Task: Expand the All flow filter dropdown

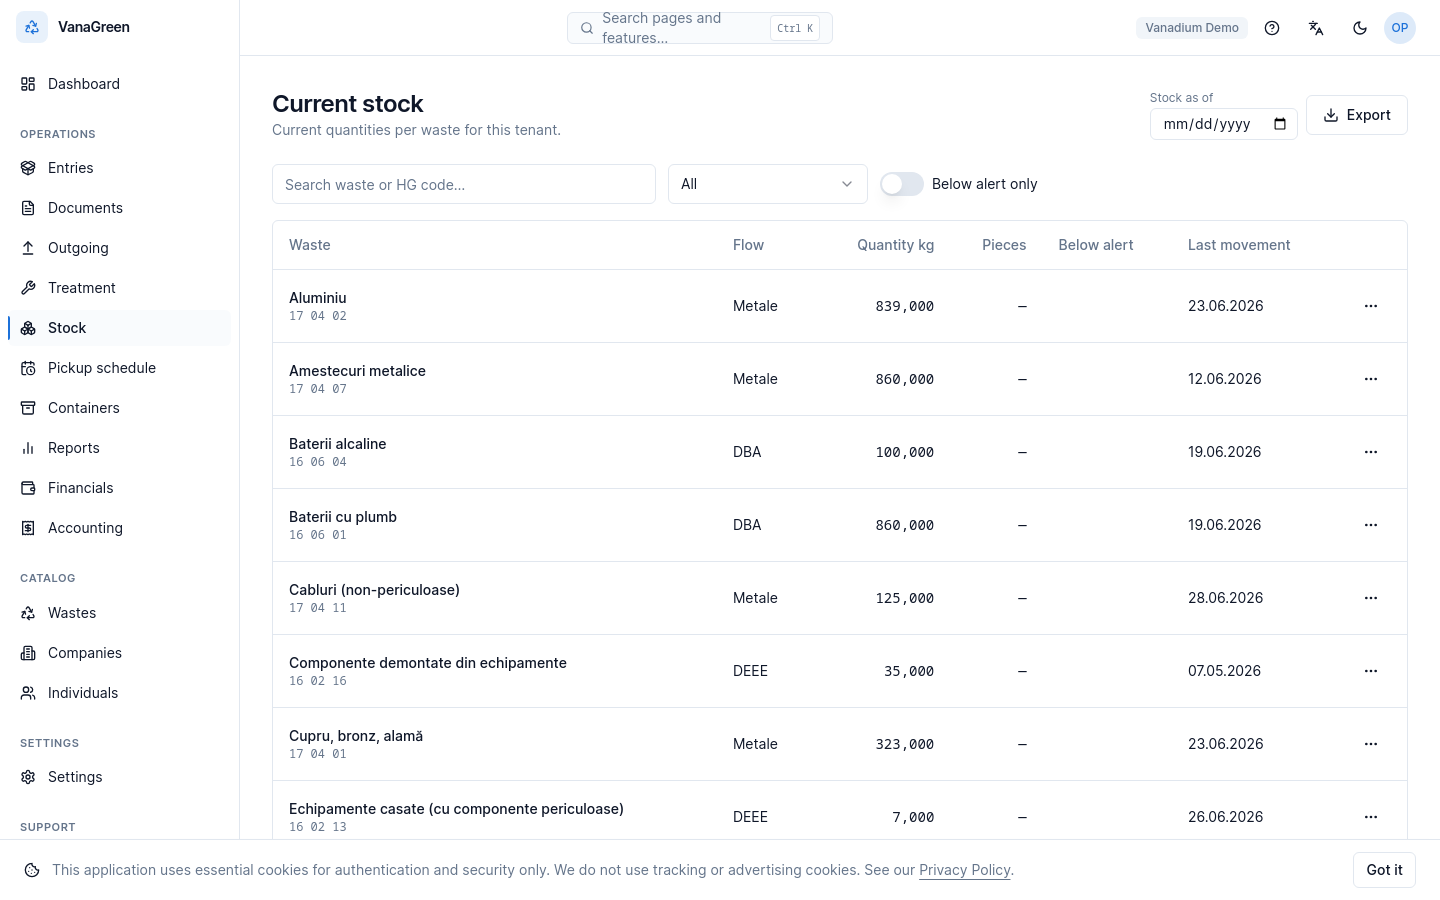Action: (768, 184)
